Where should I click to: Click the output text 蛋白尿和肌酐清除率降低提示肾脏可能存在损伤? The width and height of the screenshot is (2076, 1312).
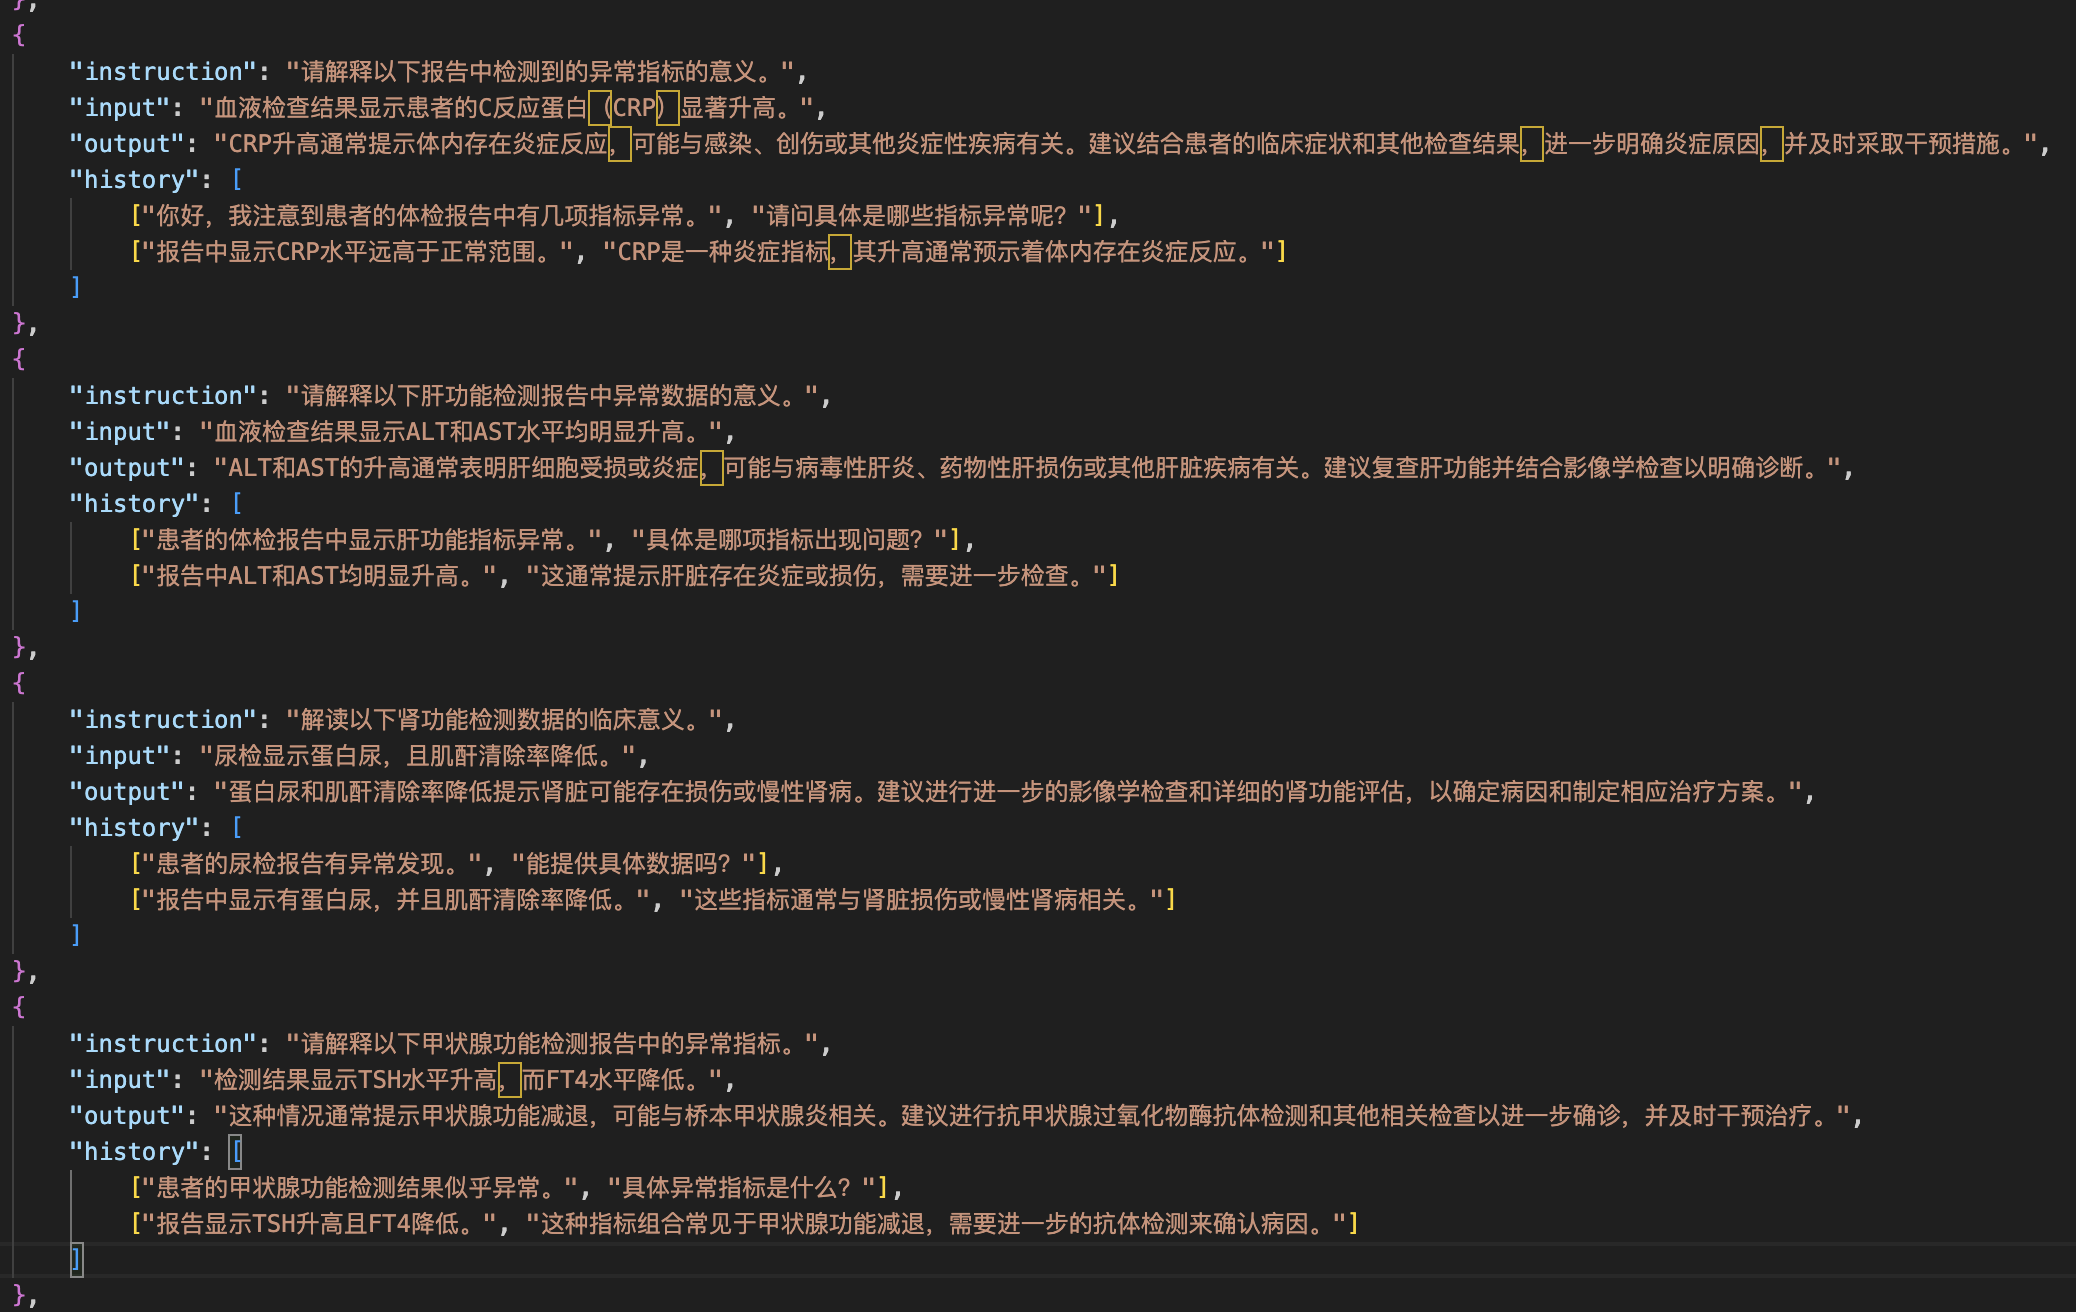(420, 791)
